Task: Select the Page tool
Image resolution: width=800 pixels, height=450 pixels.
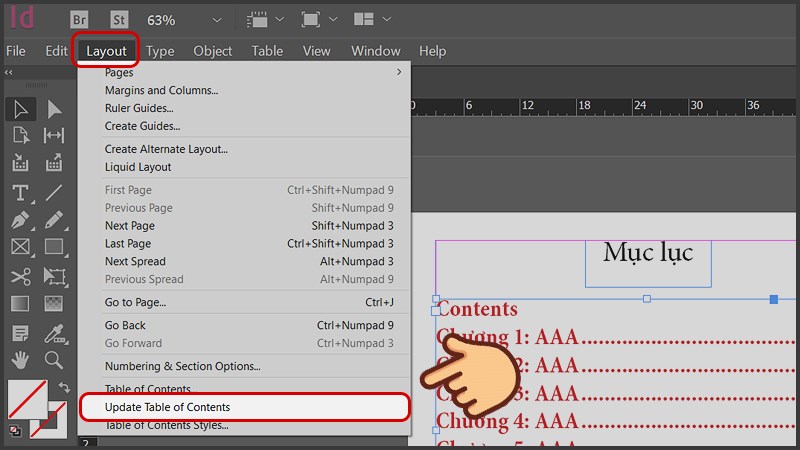Action: pyautogui.click(x=20, y=136)
